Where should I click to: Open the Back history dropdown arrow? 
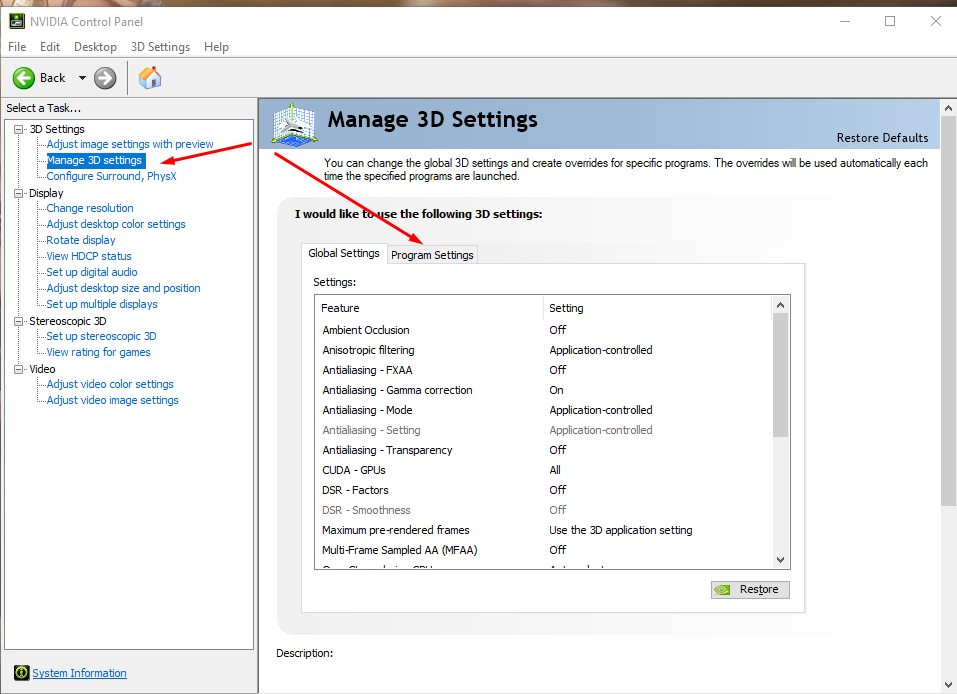point(82,78)
